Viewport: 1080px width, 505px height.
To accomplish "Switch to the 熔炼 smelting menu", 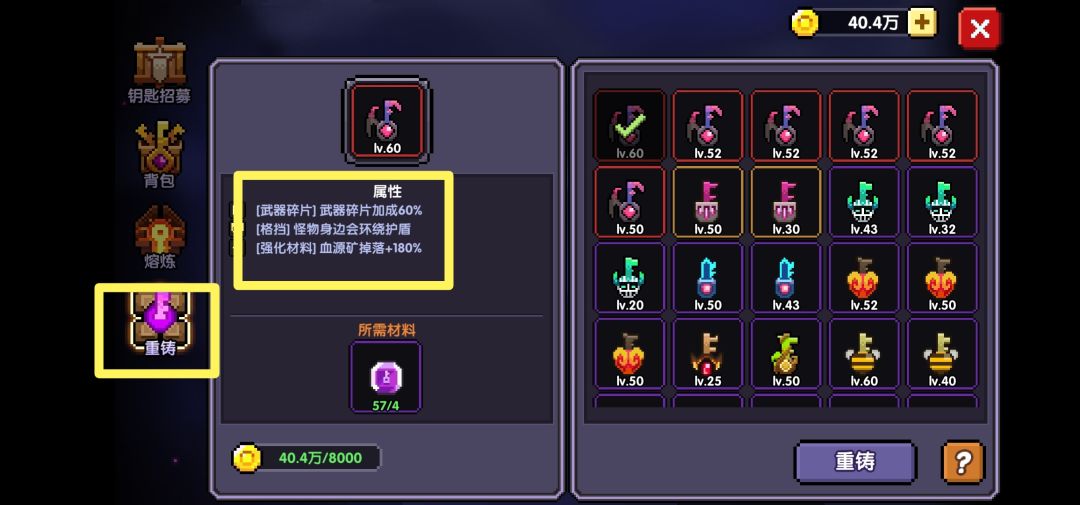I will tap(159, 237).
